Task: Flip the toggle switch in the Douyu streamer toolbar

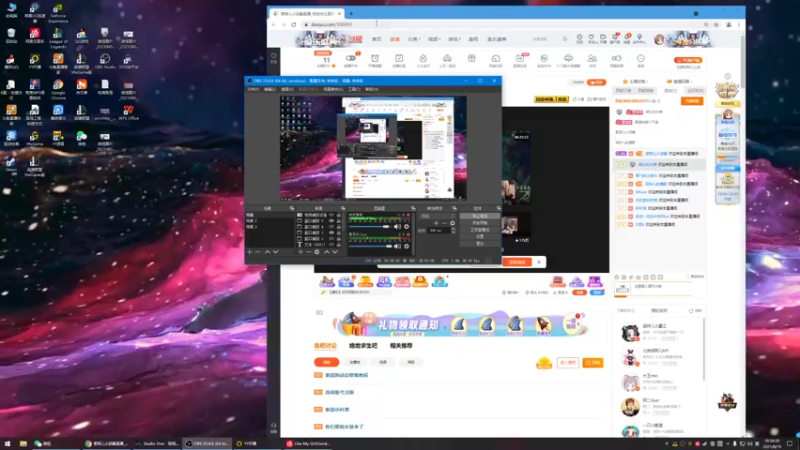Action: tap(351, 58)
